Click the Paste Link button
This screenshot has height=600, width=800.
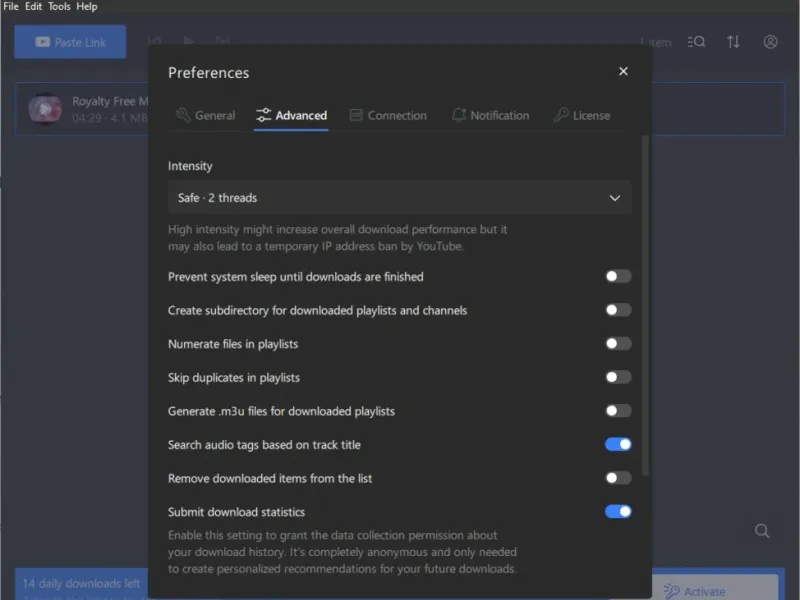pos(70,42)
